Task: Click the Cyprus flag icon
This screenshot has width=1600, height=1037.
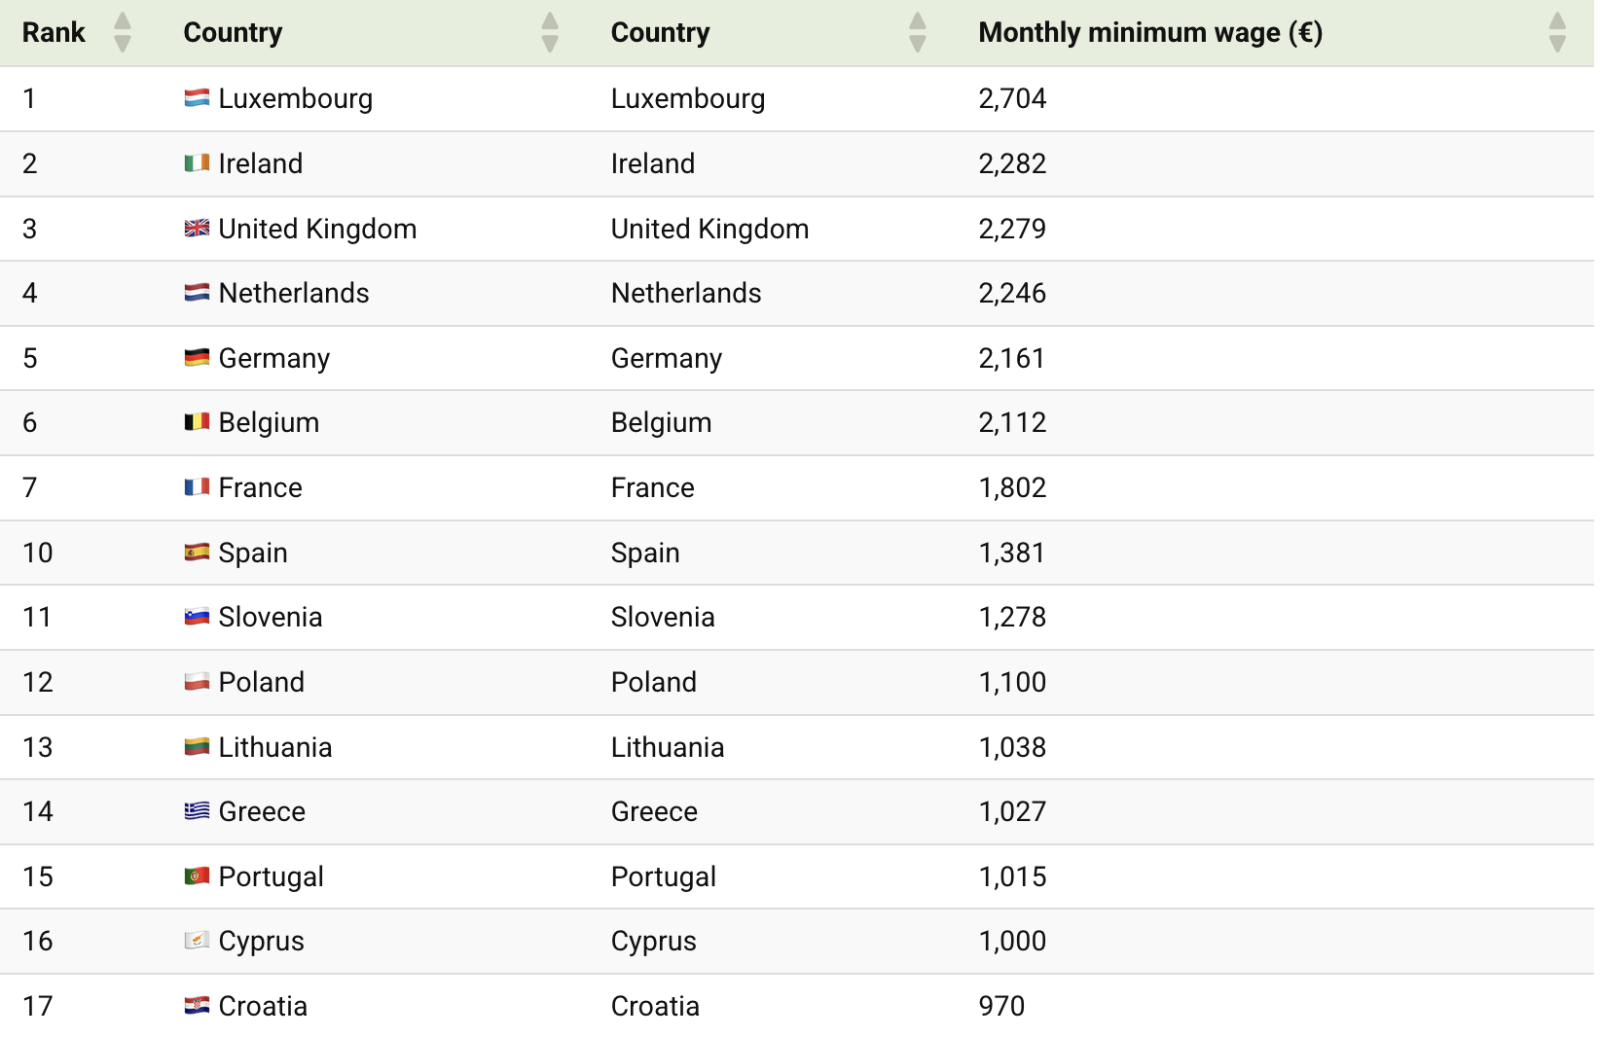Action: (x=197, y=940)
